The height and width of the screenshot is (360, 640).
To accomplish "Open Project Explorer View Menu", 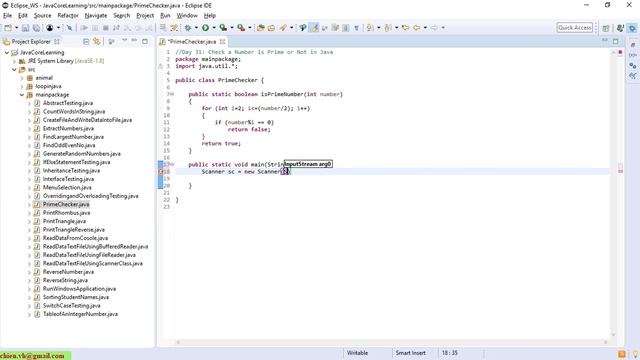I will pos(124,41).
